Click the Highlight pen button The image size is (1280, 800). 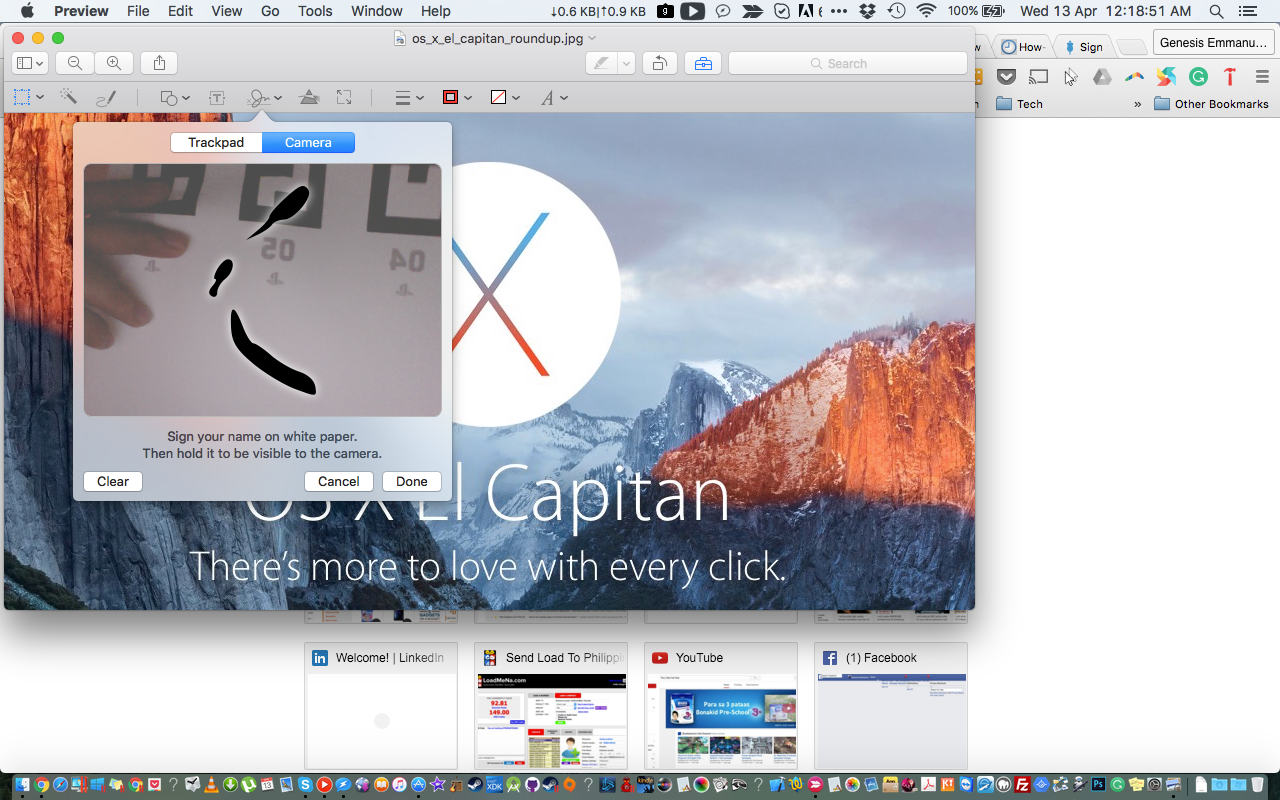point(601,63)
